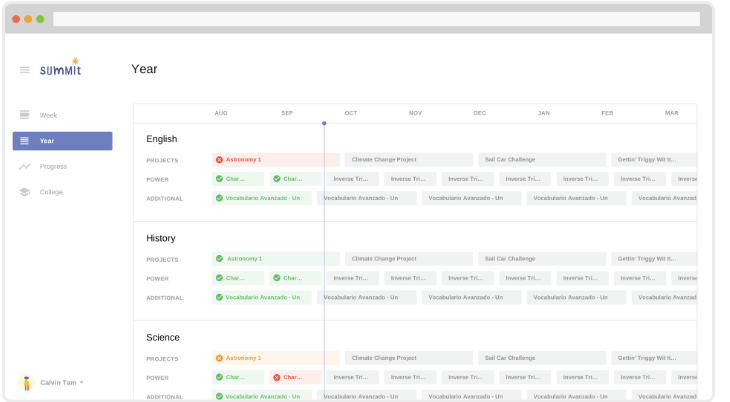This screenshot has width=730, height=402.
Task: Click the Summit logo
Action: pos(61,67)
